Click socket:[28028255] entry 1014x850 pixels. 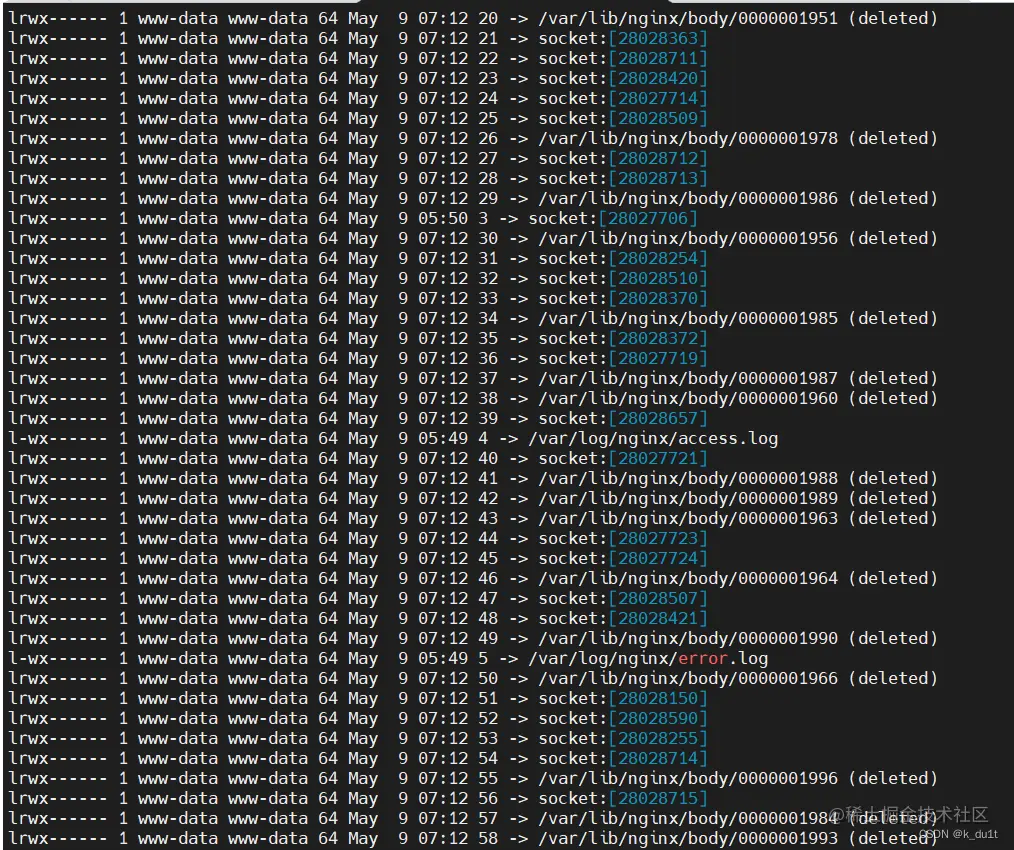623,739
